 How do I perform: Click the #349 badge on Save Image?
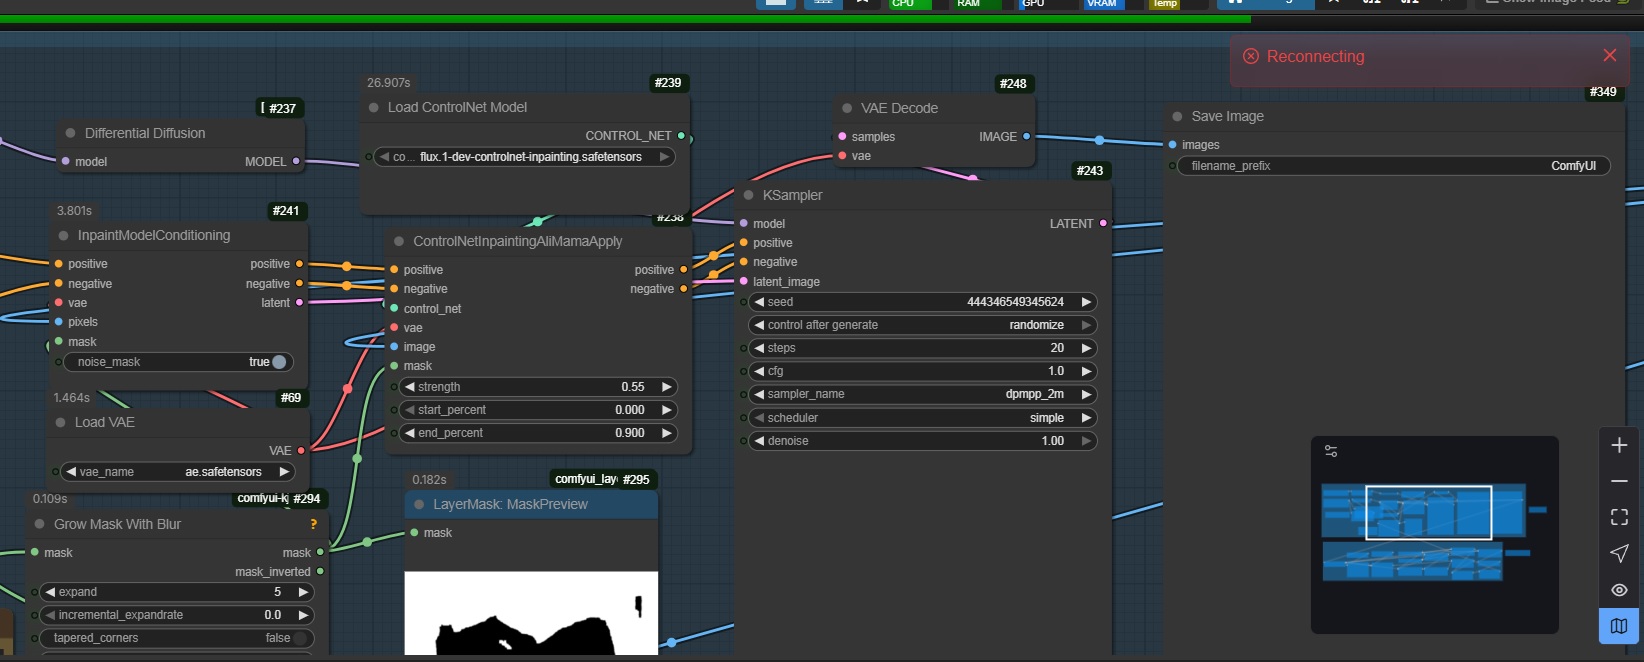pos(1603,91)
